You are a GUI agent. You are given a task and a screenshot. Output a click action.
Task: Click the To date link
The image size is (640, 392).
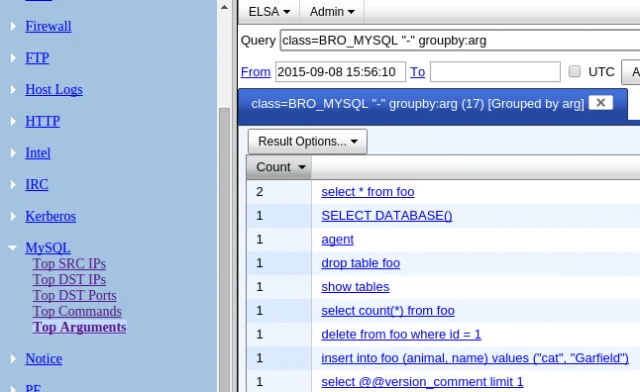[x=418, y=72]
